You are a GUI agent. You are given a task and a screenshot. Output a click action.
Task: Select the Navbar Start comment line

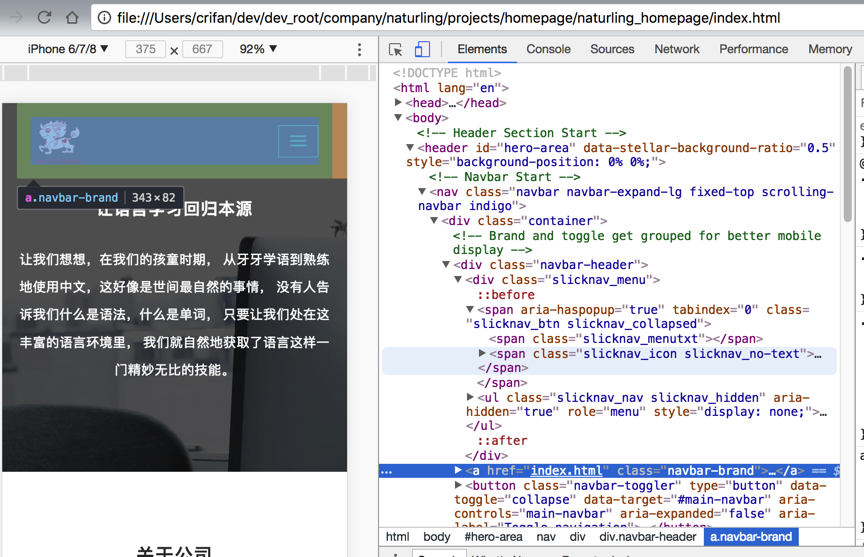pyautogui.click(x=505, y=177)
